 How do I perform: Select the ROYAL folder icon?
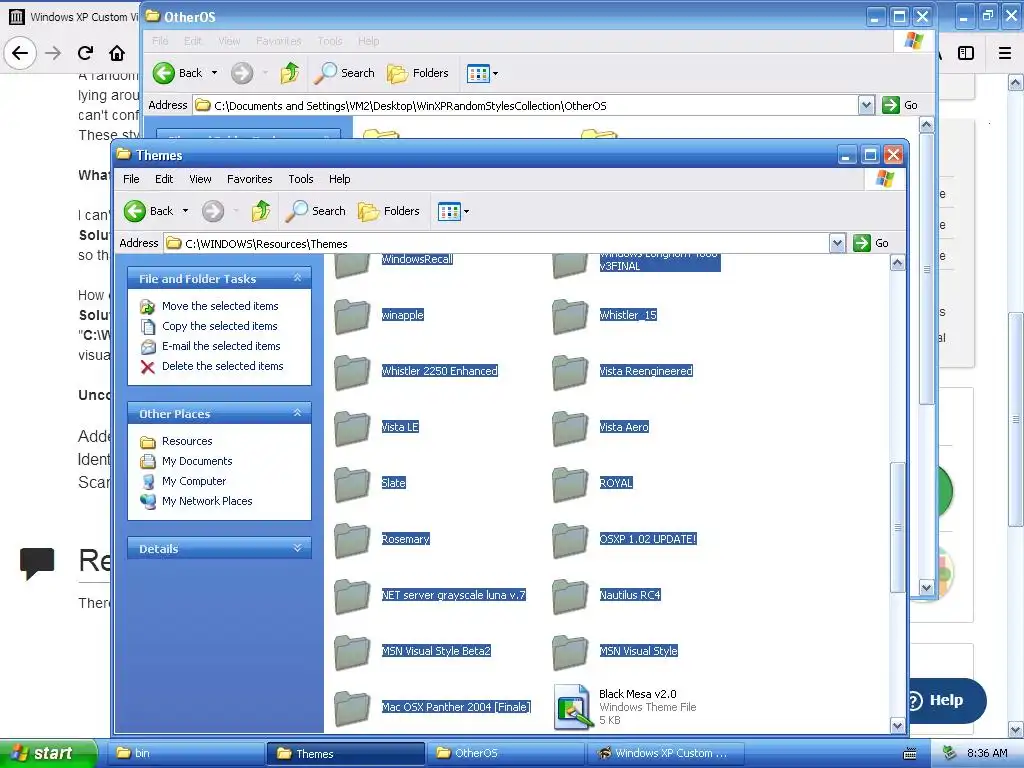point(570,485)
